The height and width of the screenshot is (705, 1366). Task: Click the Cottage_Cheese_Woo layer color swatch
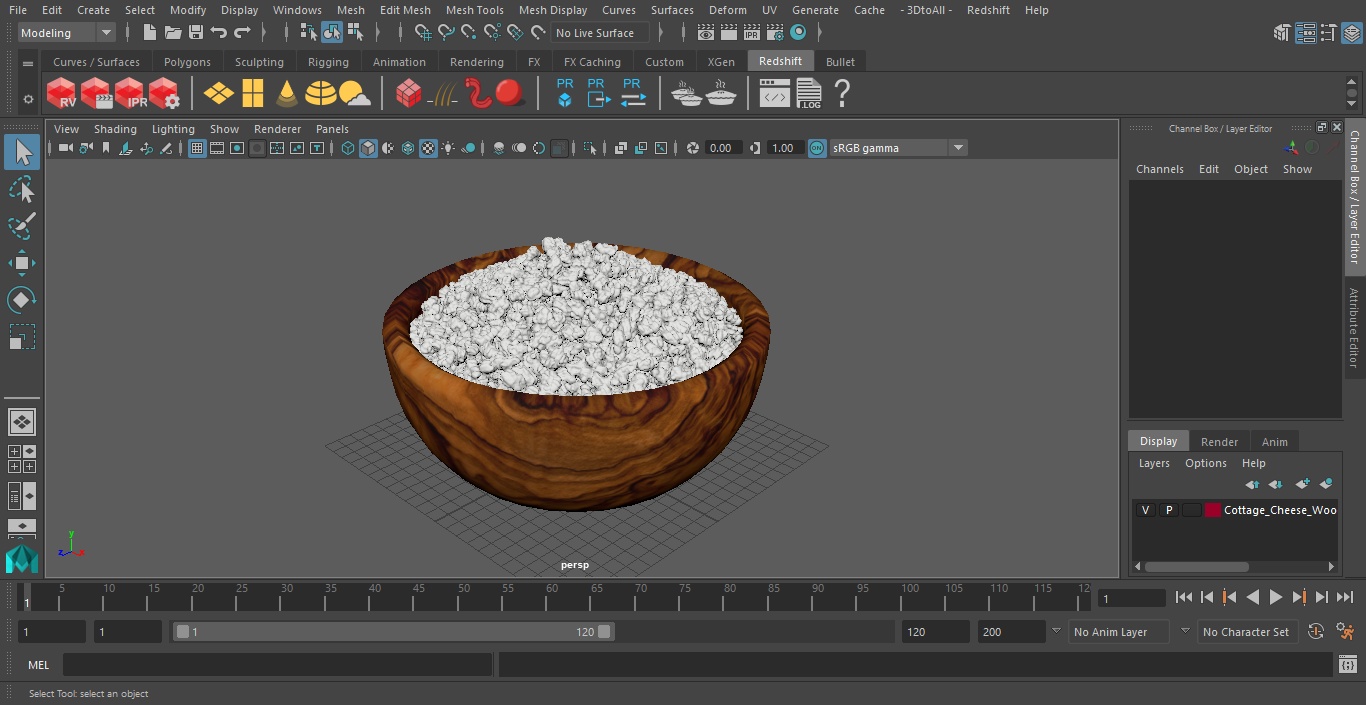pyautogui.click(x=1213, y=510)
